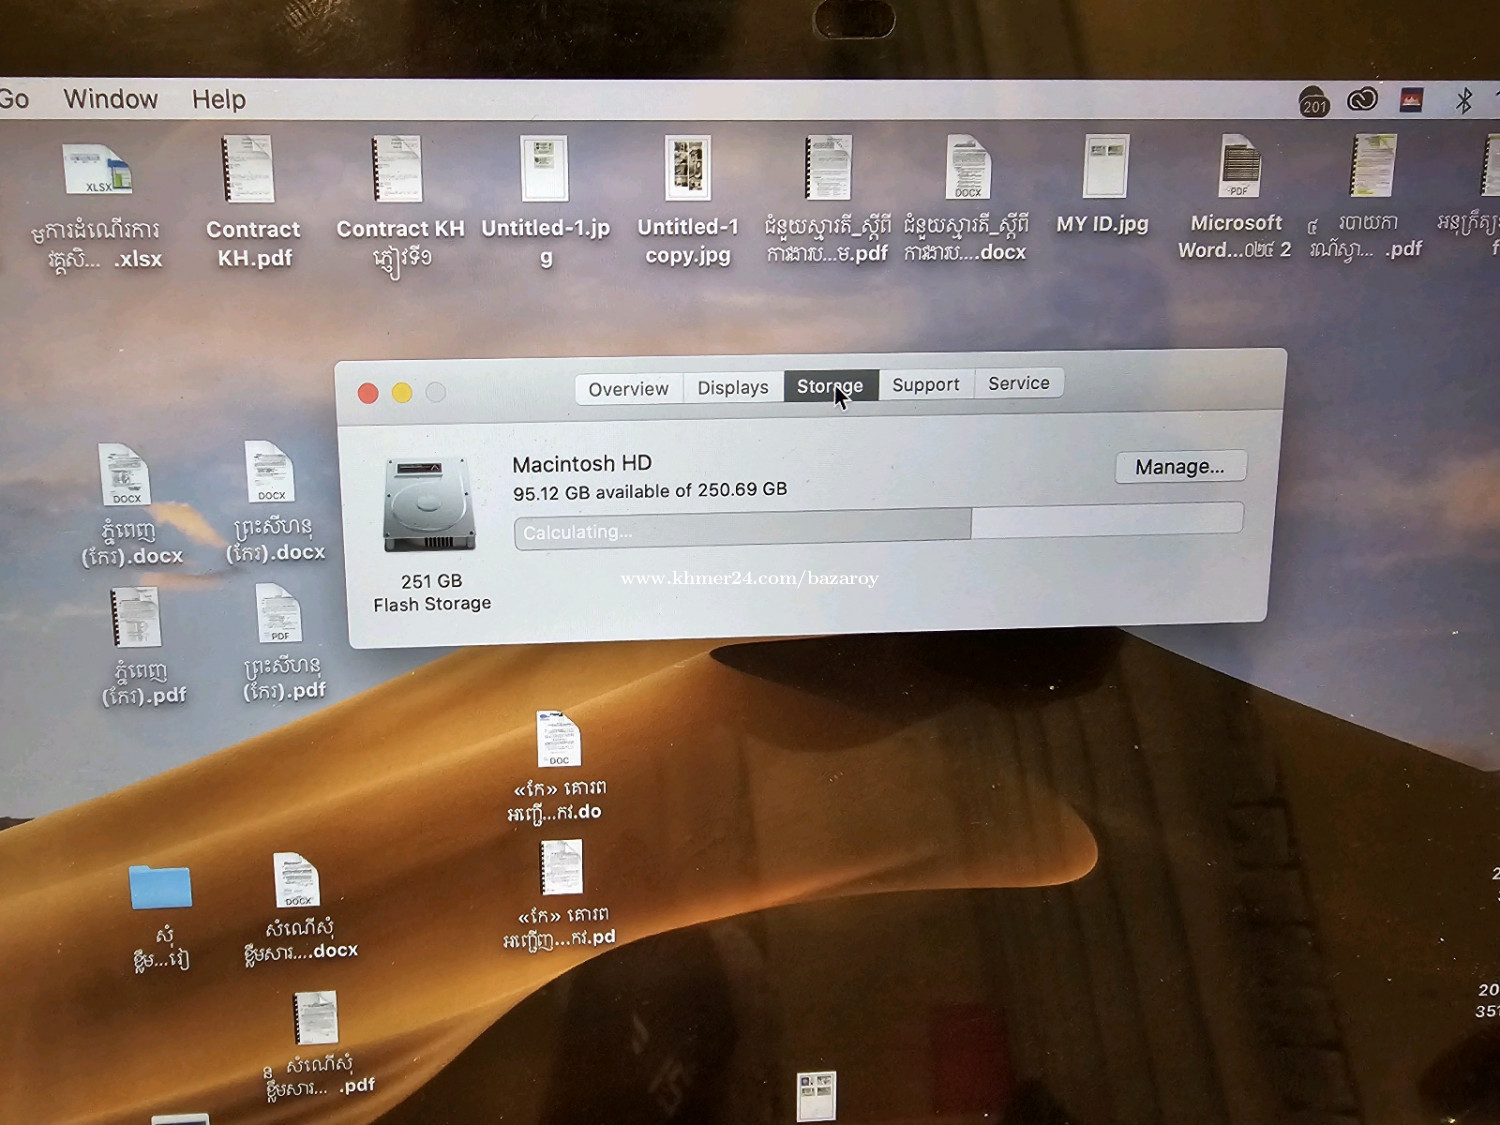Select the Khmer .pdf file right of Microsoft Word file
The width and height of the screenshot is (1500, 1125).
[1373, 165]
